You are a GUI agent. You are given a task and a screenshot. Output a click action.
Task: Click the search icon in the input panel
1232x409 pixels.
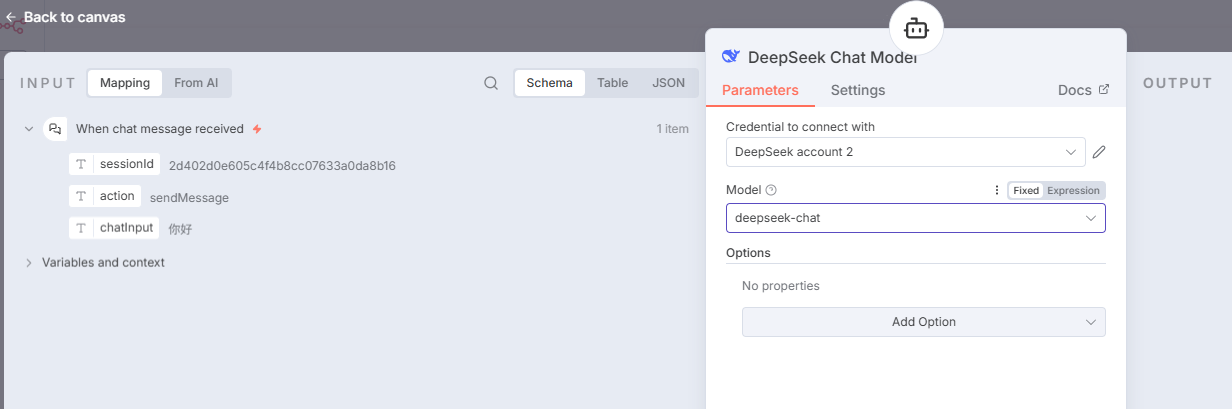pos(491,83)
